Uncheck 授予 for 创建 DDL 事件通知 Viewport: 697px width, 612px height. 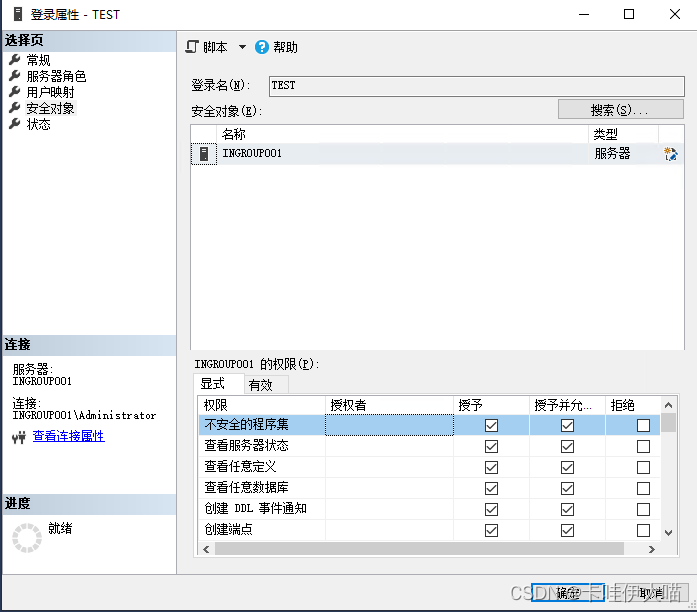coord(491,509)
